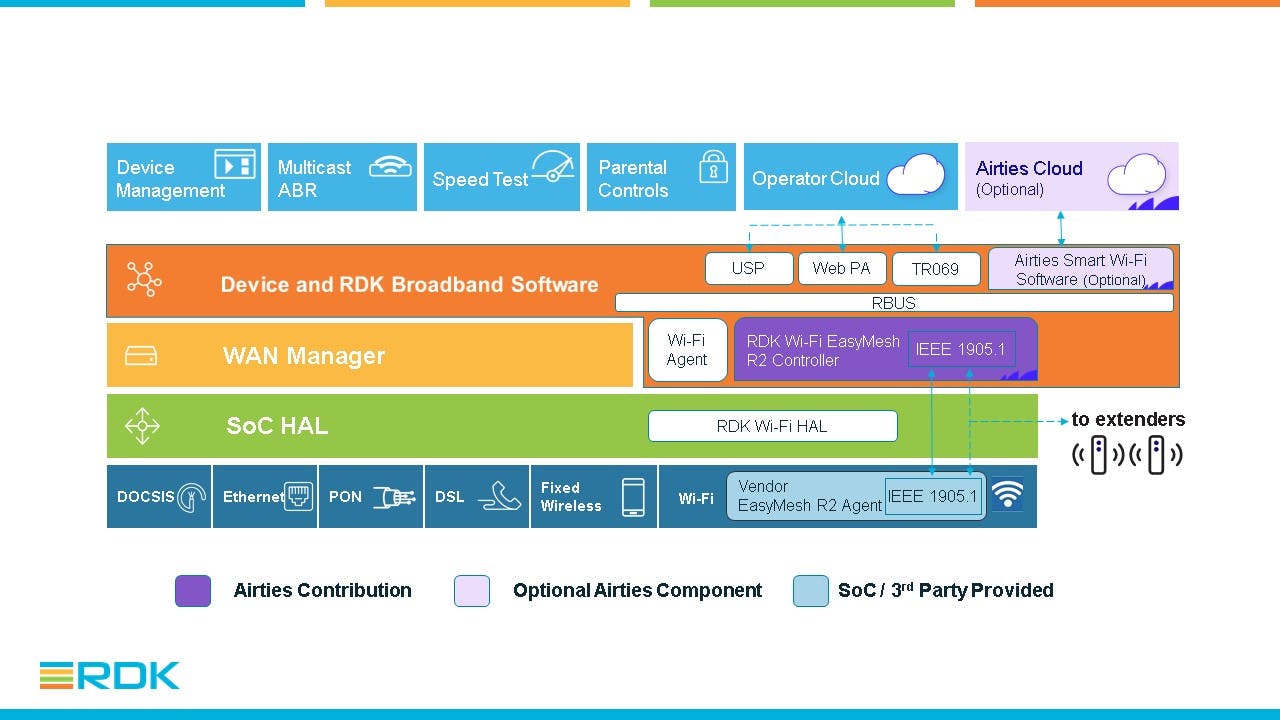Click the Parental Controls padlock icon
This screenshot has width=1280, height=720.
tap(713, 167)
